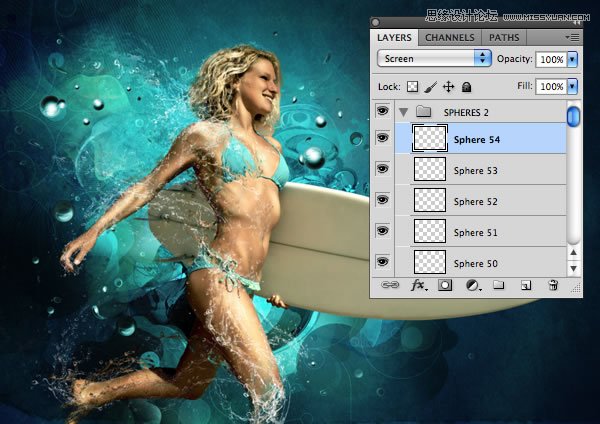Click the Sphere 50 layer thumbnail
600x424 pixels.
click(430, 262)
